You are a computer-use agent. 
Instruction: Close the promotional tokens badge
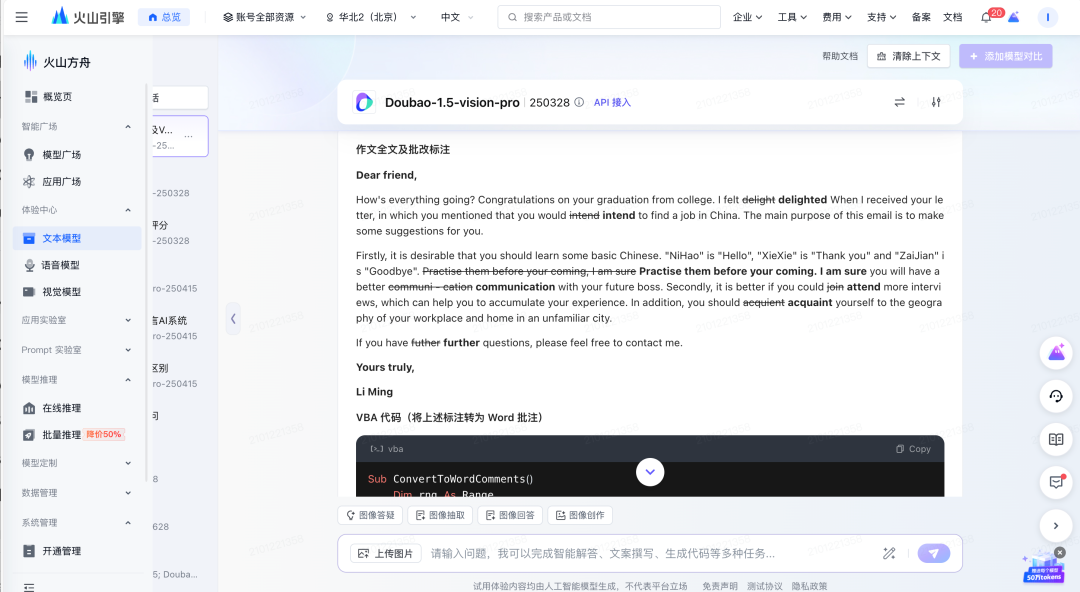click(1060, 552)
